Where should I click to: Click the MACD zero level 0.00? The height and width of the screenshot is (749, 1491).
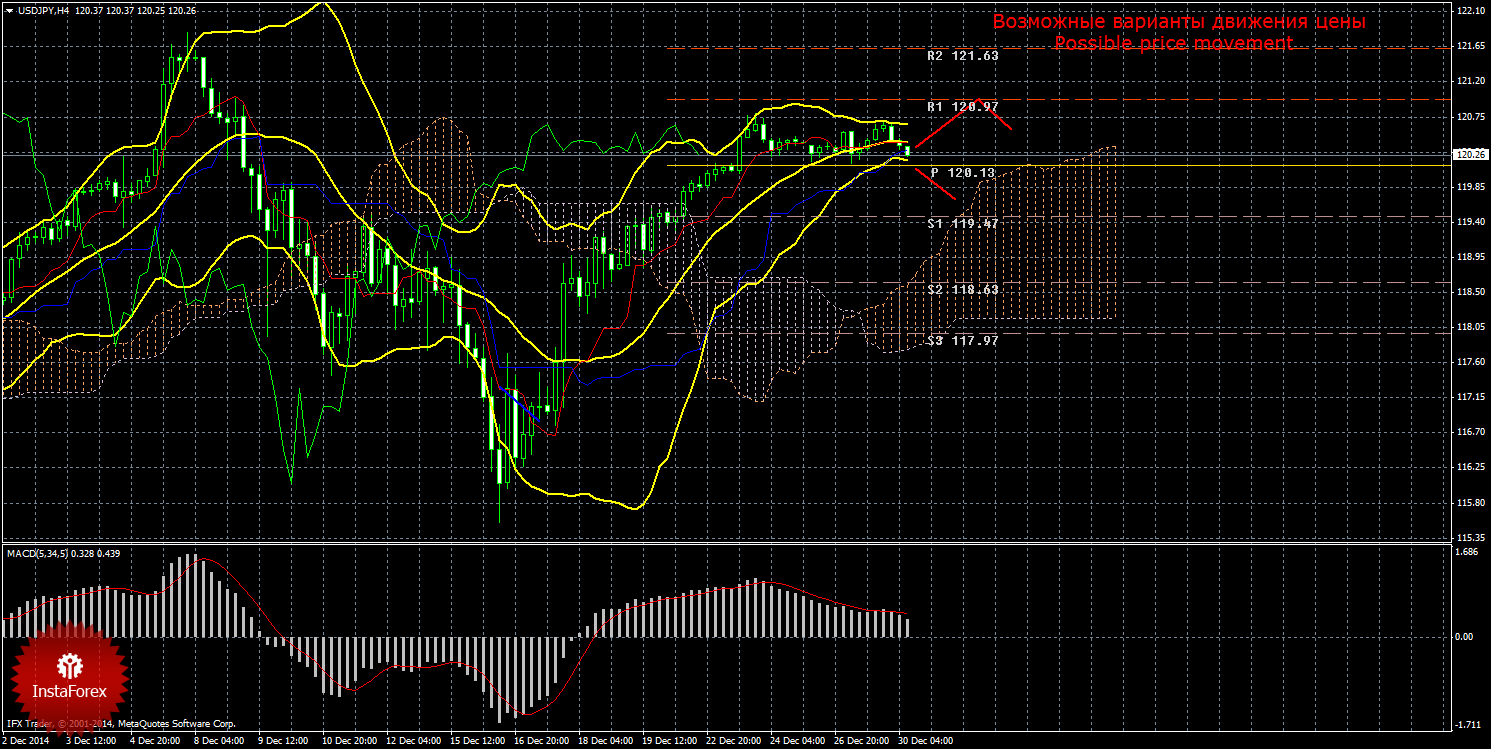click(1466, 636)
